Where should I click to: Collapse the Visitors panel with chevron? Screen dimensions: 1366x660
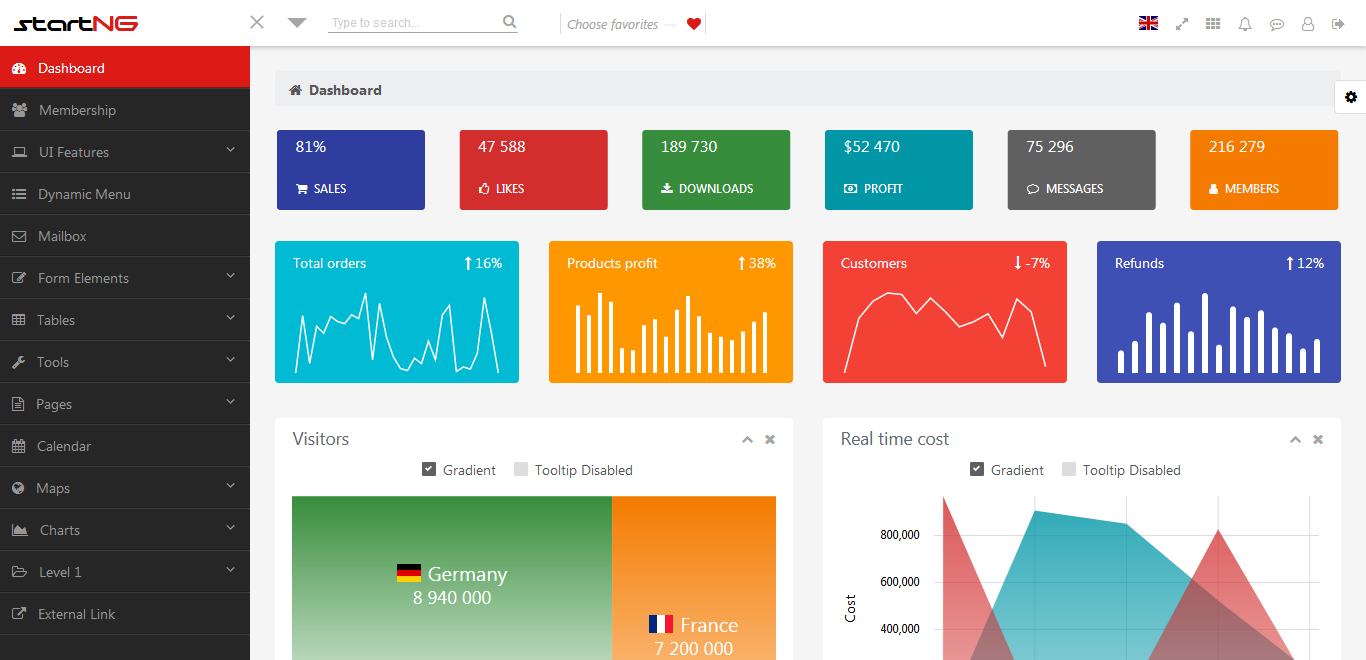click(747, 439)
